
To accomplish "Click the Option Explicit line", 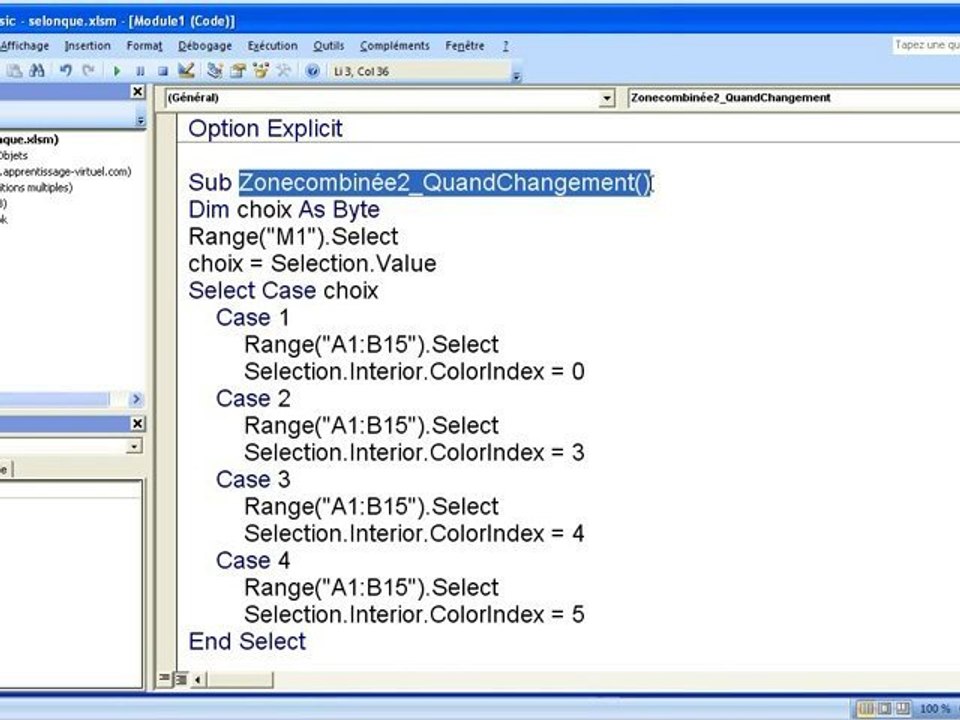I will [x=265, y=129].
